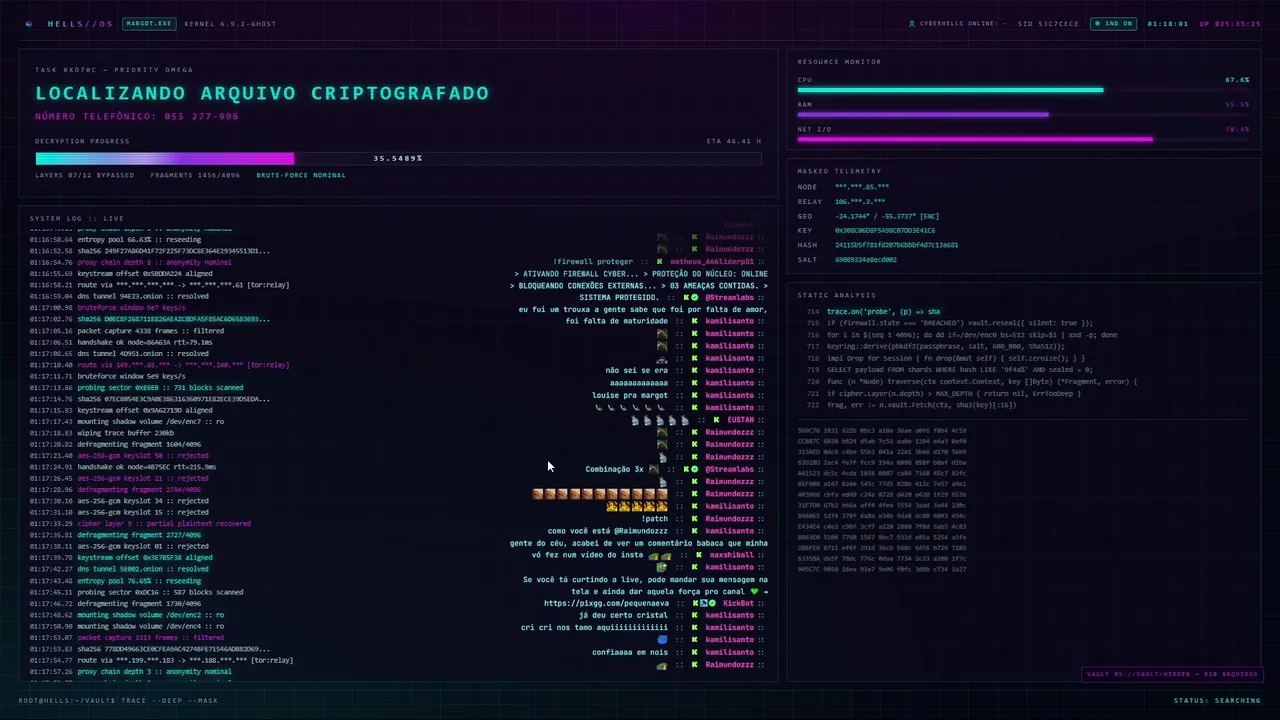Click the Kick icon beside EUSTAH

click(x=716, y=420)
